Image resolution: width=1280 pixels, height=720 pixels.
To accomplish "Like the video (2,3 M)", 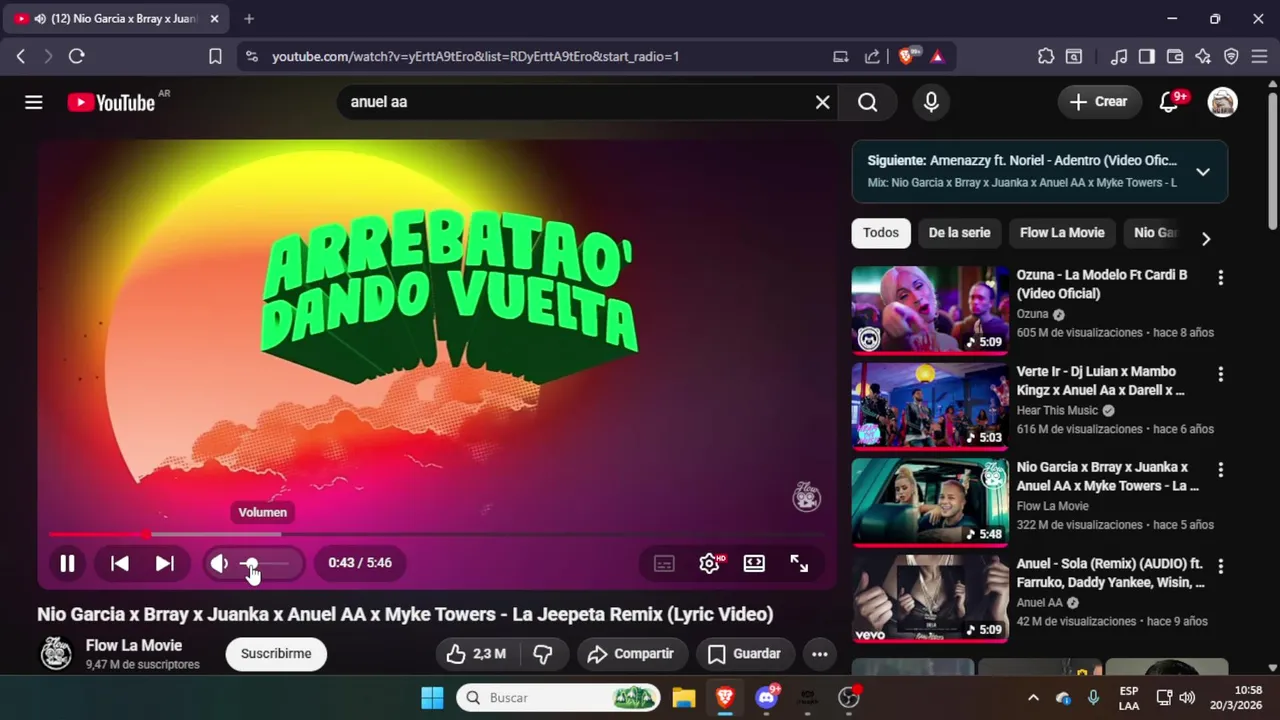I will pyautogui.click(x=477, y=654).
